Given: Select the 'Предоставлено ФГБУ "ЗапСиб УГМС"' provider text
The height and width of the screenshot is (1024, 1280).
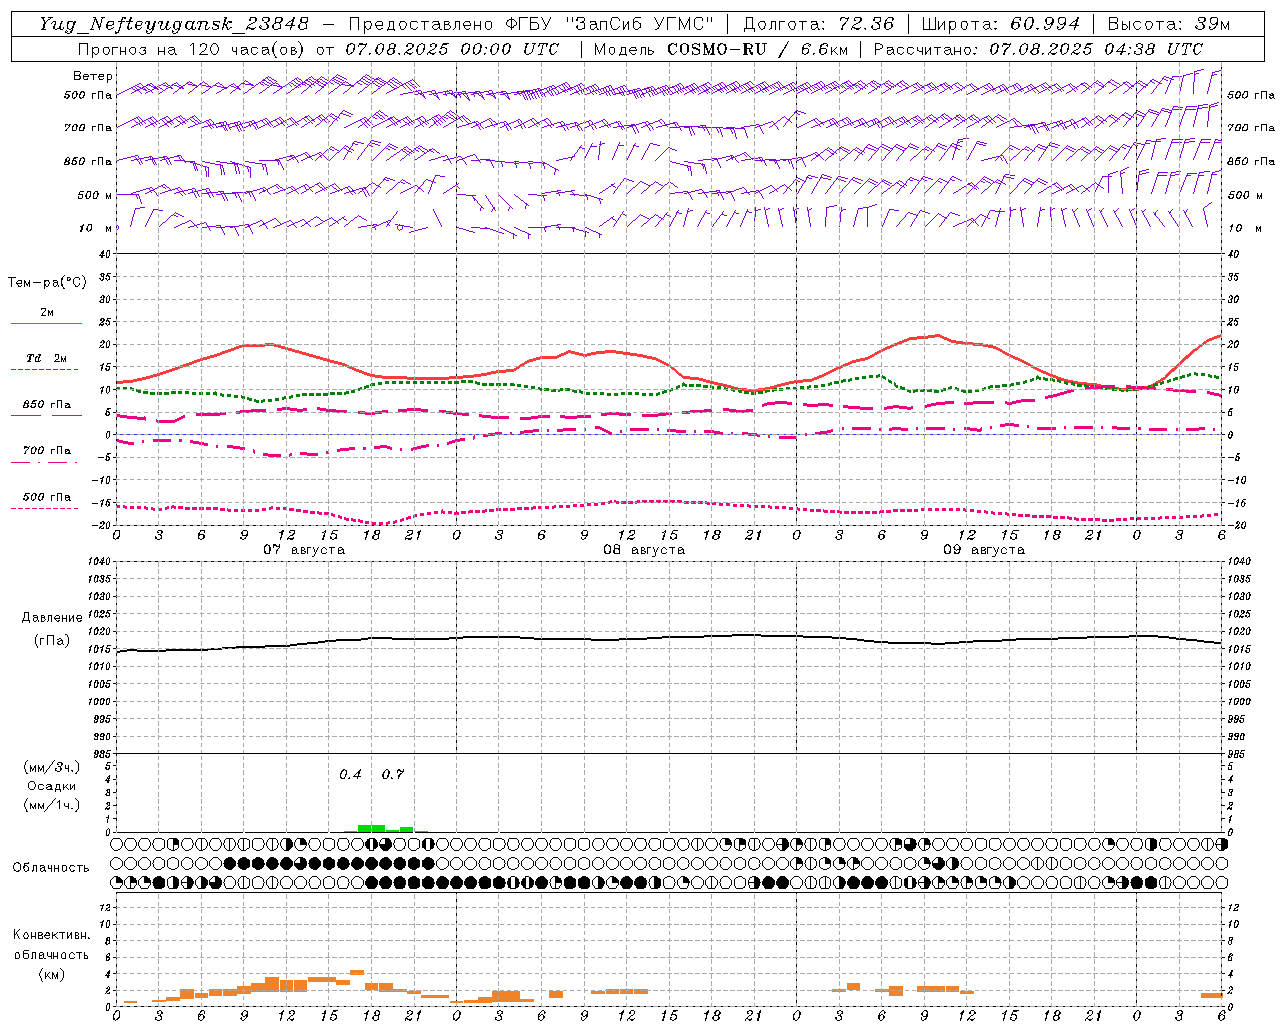Looking at the screenshot, I should pyautogui.click(x=531, y=24).
